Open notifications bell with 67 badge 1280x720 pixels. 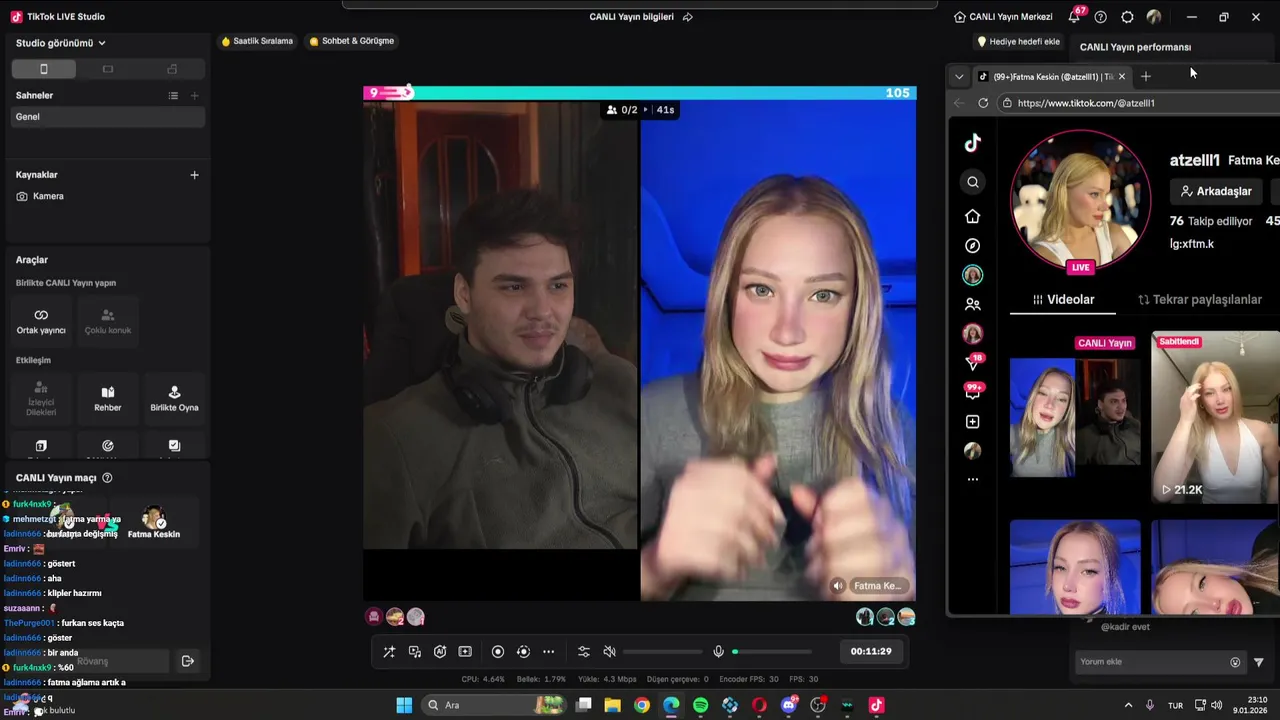[1075, 16]
